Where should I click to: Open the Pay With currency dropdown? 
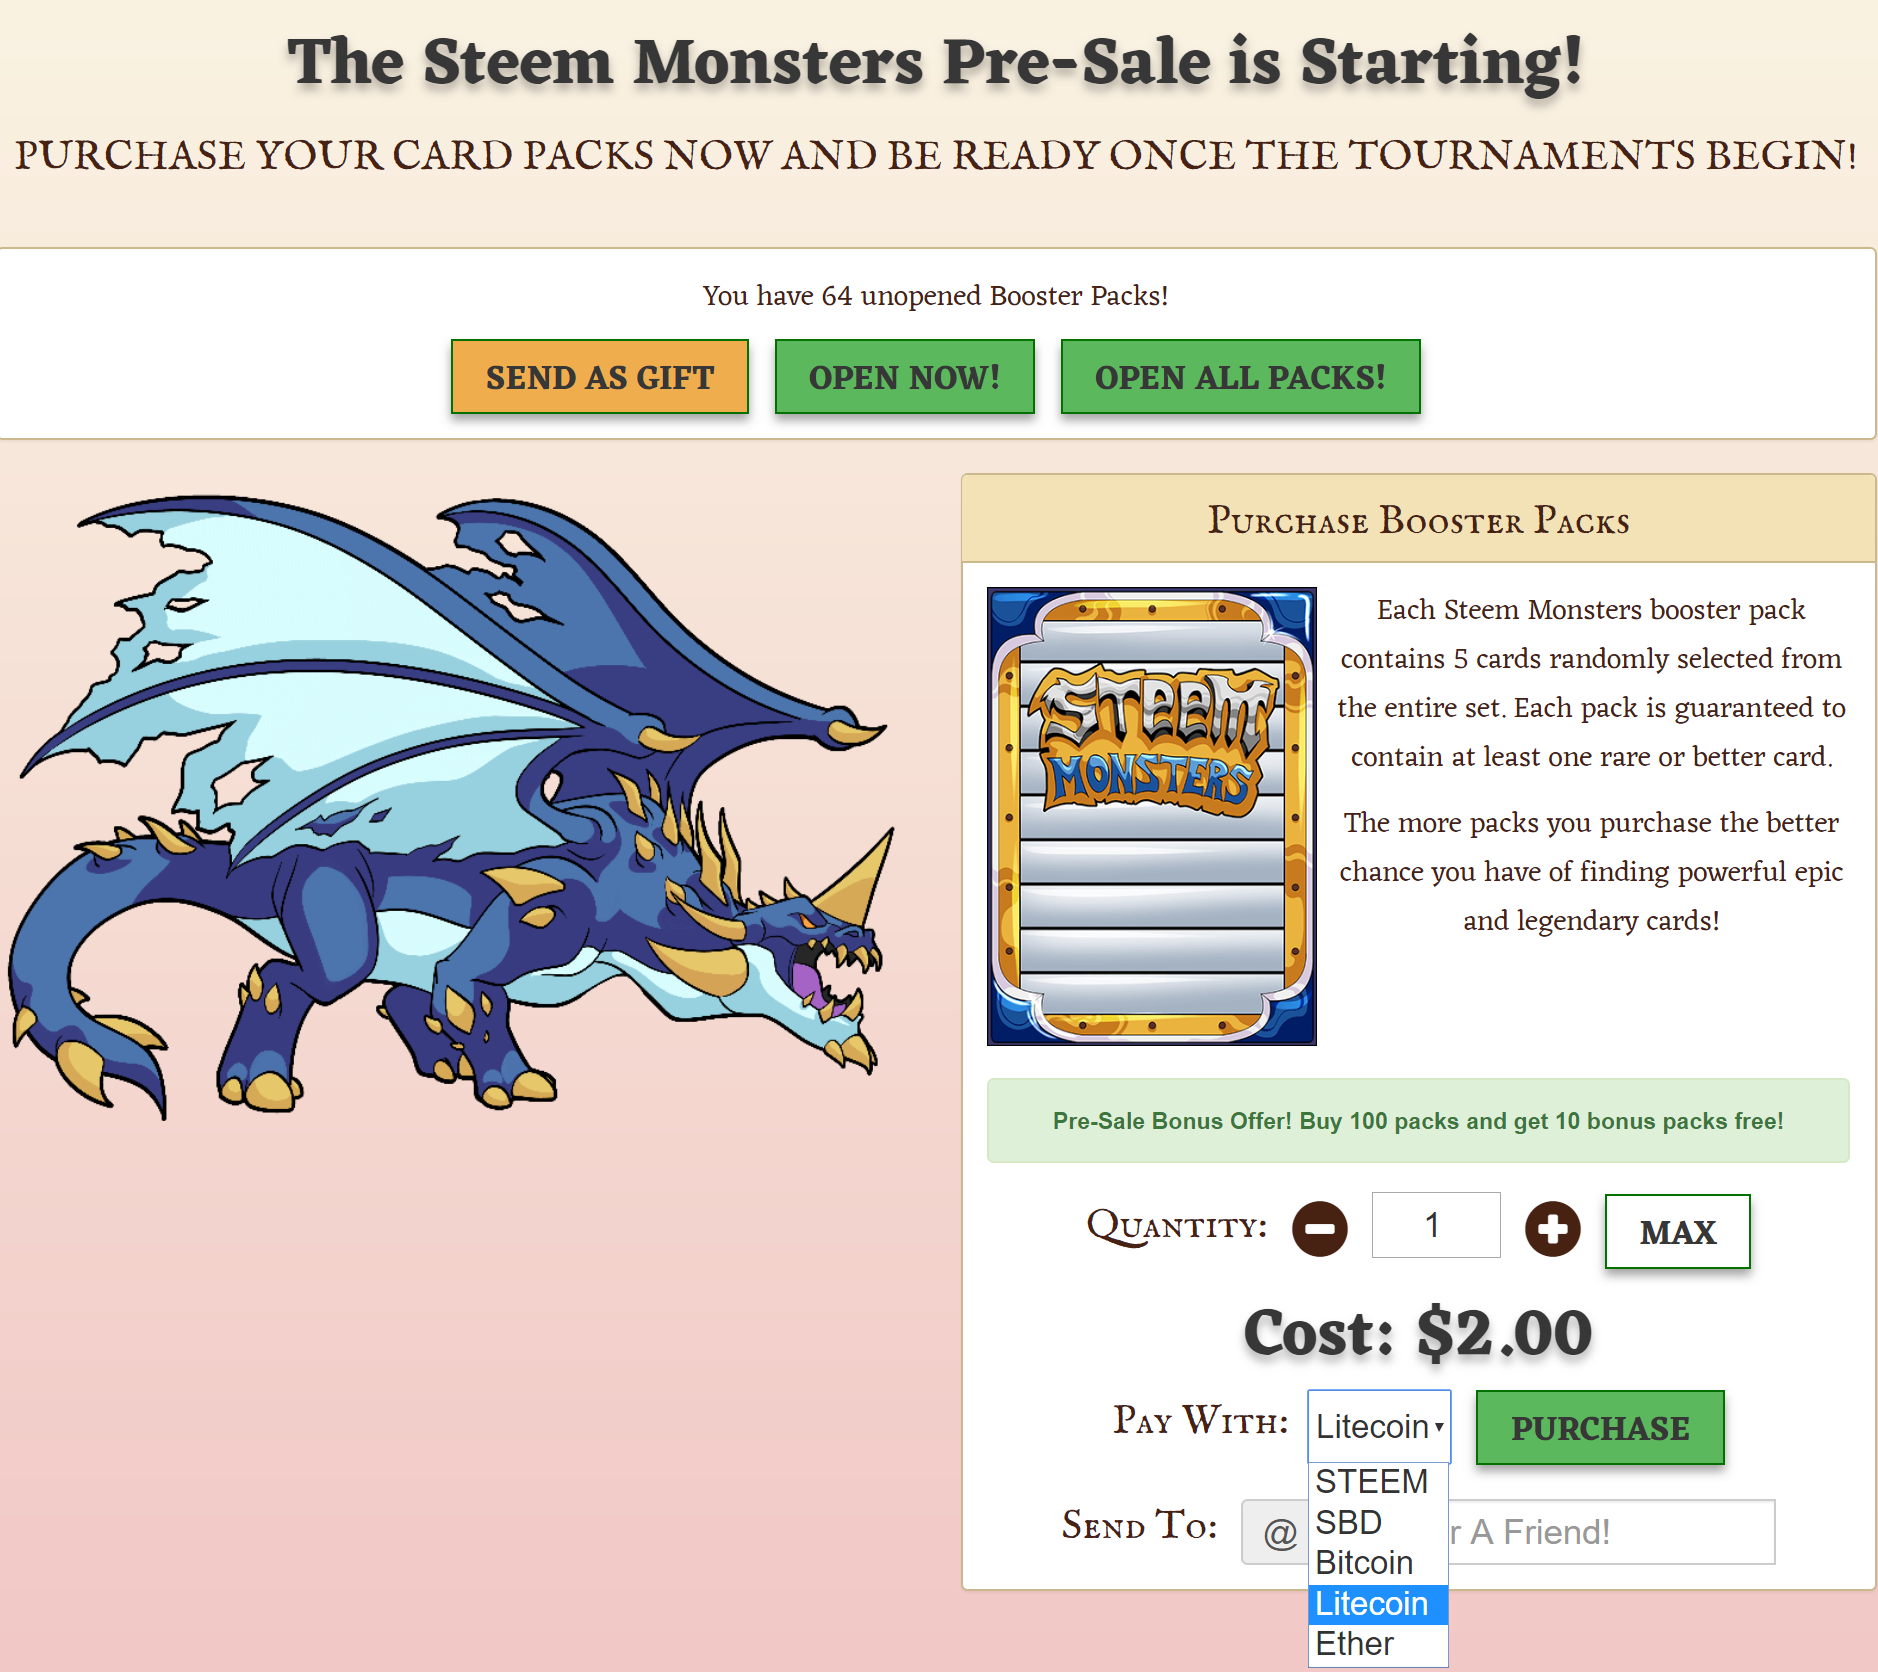click(x=1379, y=1426)
